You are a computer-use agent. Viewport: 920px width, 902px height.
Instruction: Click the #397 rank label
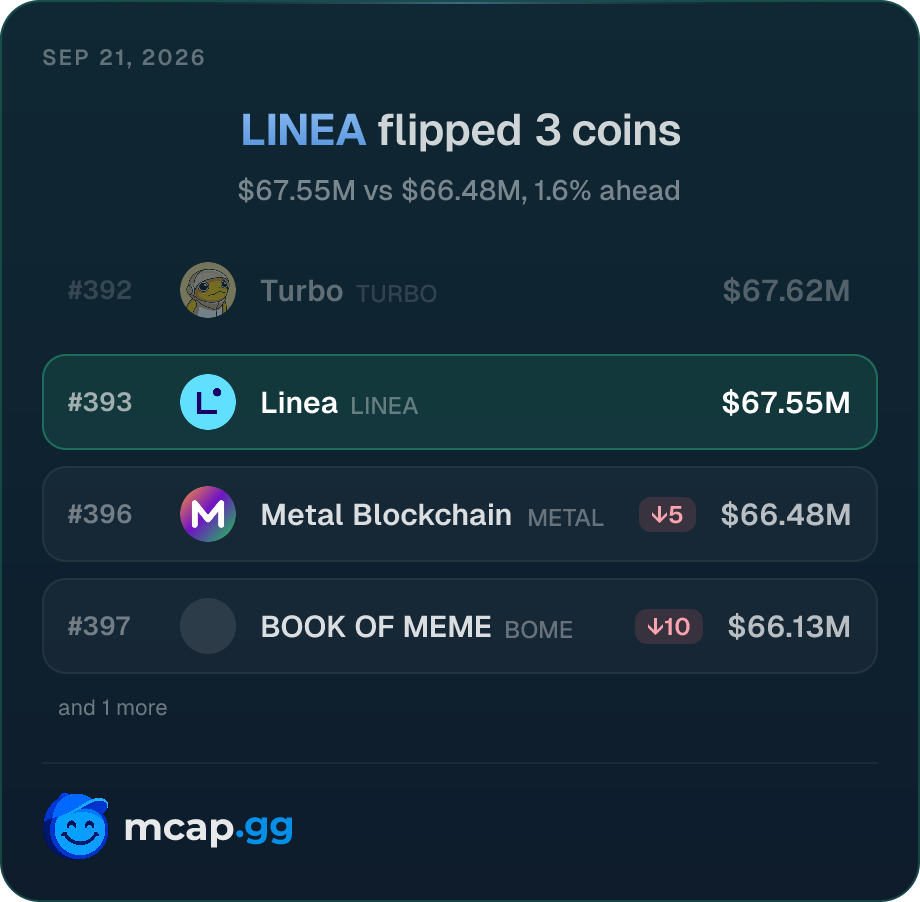[99, 626]
